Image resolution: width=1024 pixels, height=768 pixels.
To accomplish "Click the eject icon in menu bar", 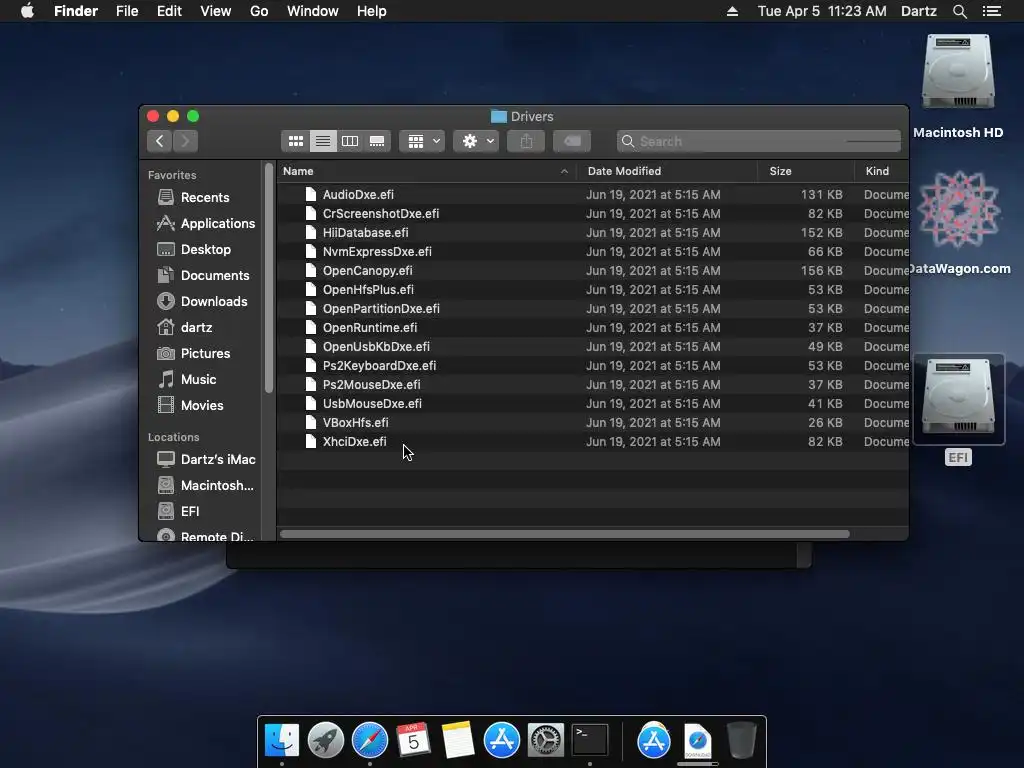I will click(x=733, y=11).
